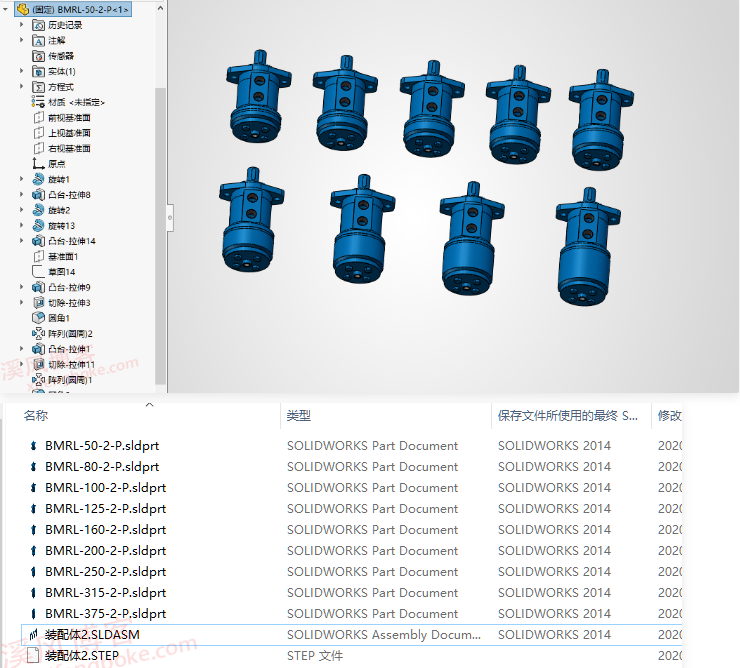
Task: Select file BMRL-315-2-P.sldprt
Action: (x=105, y=593)
